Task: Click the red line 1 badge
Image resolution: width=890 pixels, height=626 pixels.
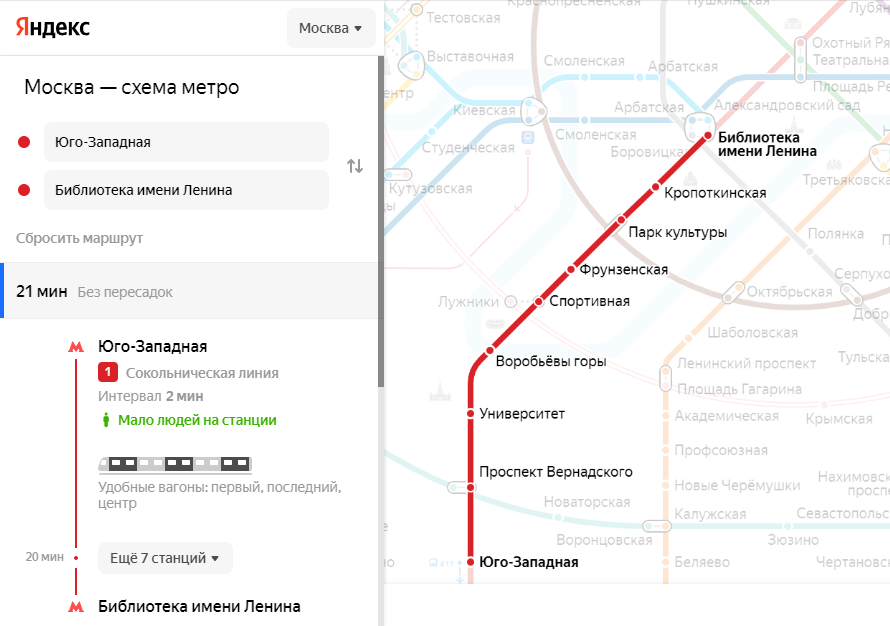Action: [x=108, y=373]
